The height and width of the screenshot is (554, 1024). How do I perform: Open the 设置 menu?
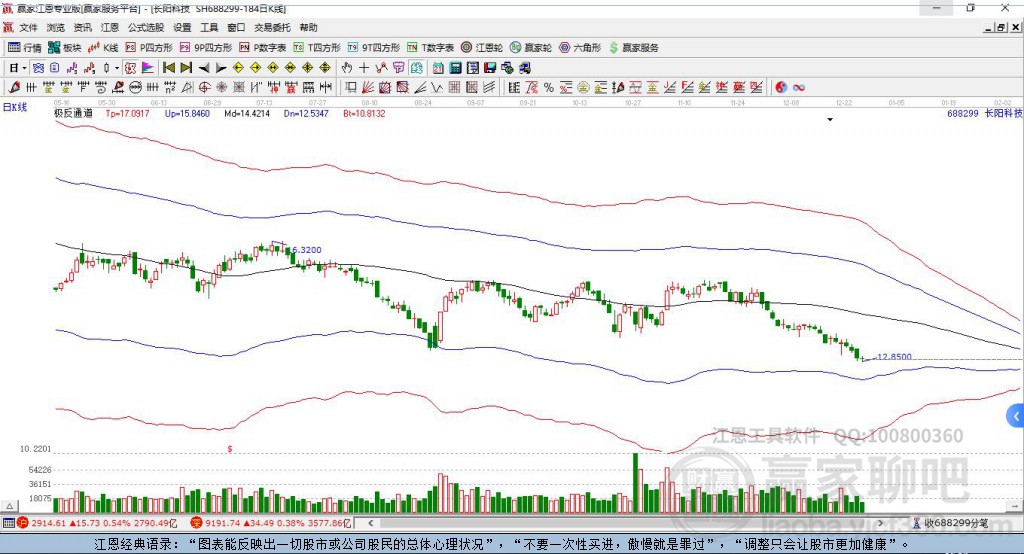pyautogui.click(x=182, y=27)
